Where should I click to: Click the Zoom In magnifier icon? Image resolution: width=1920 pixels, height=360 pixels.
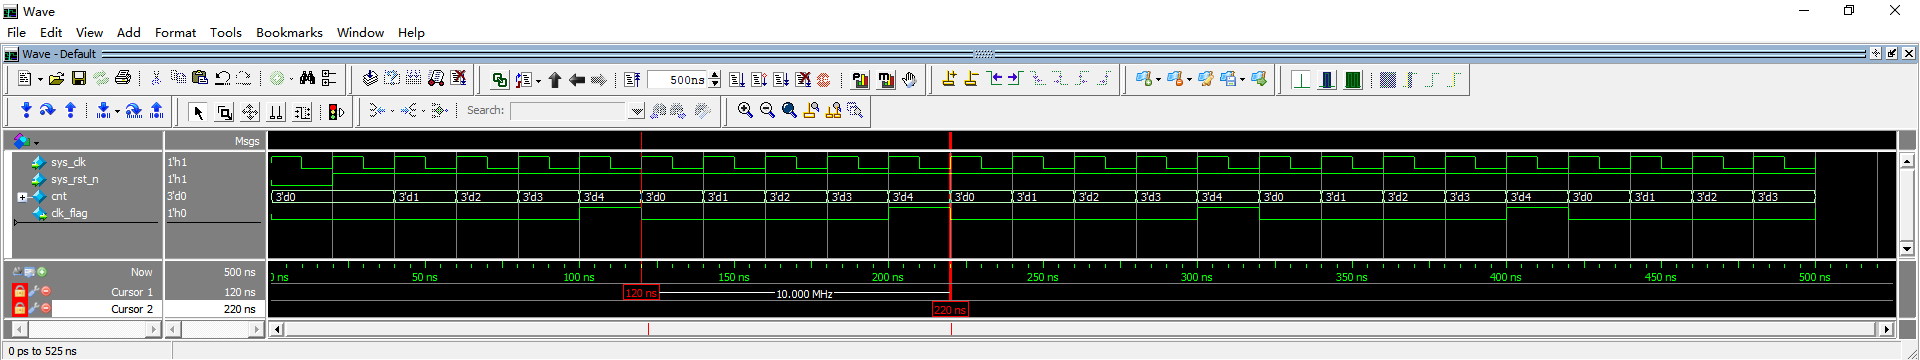point(745,111)
